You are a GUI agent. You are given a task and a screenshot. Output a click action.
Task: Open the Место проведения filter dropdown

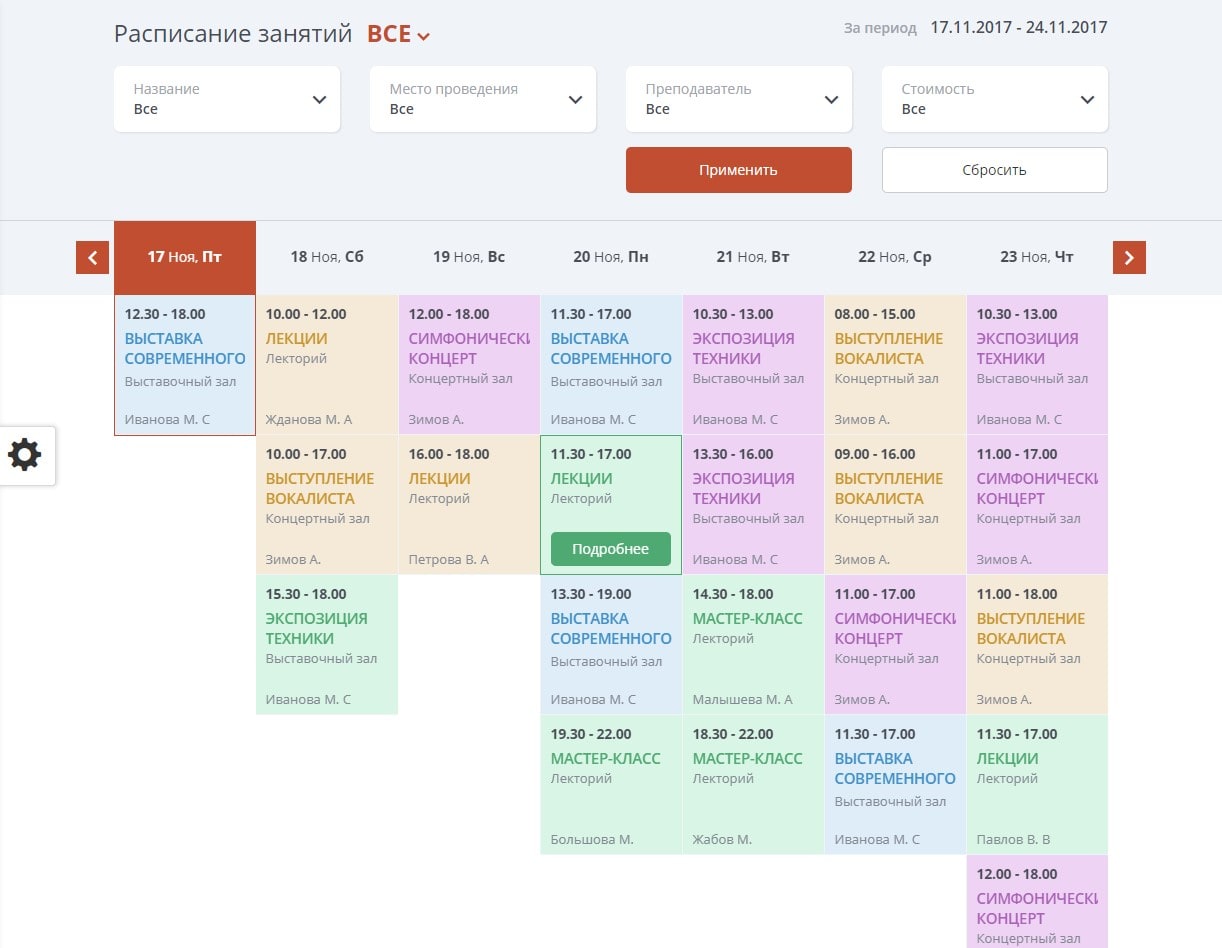click(483, 99)
